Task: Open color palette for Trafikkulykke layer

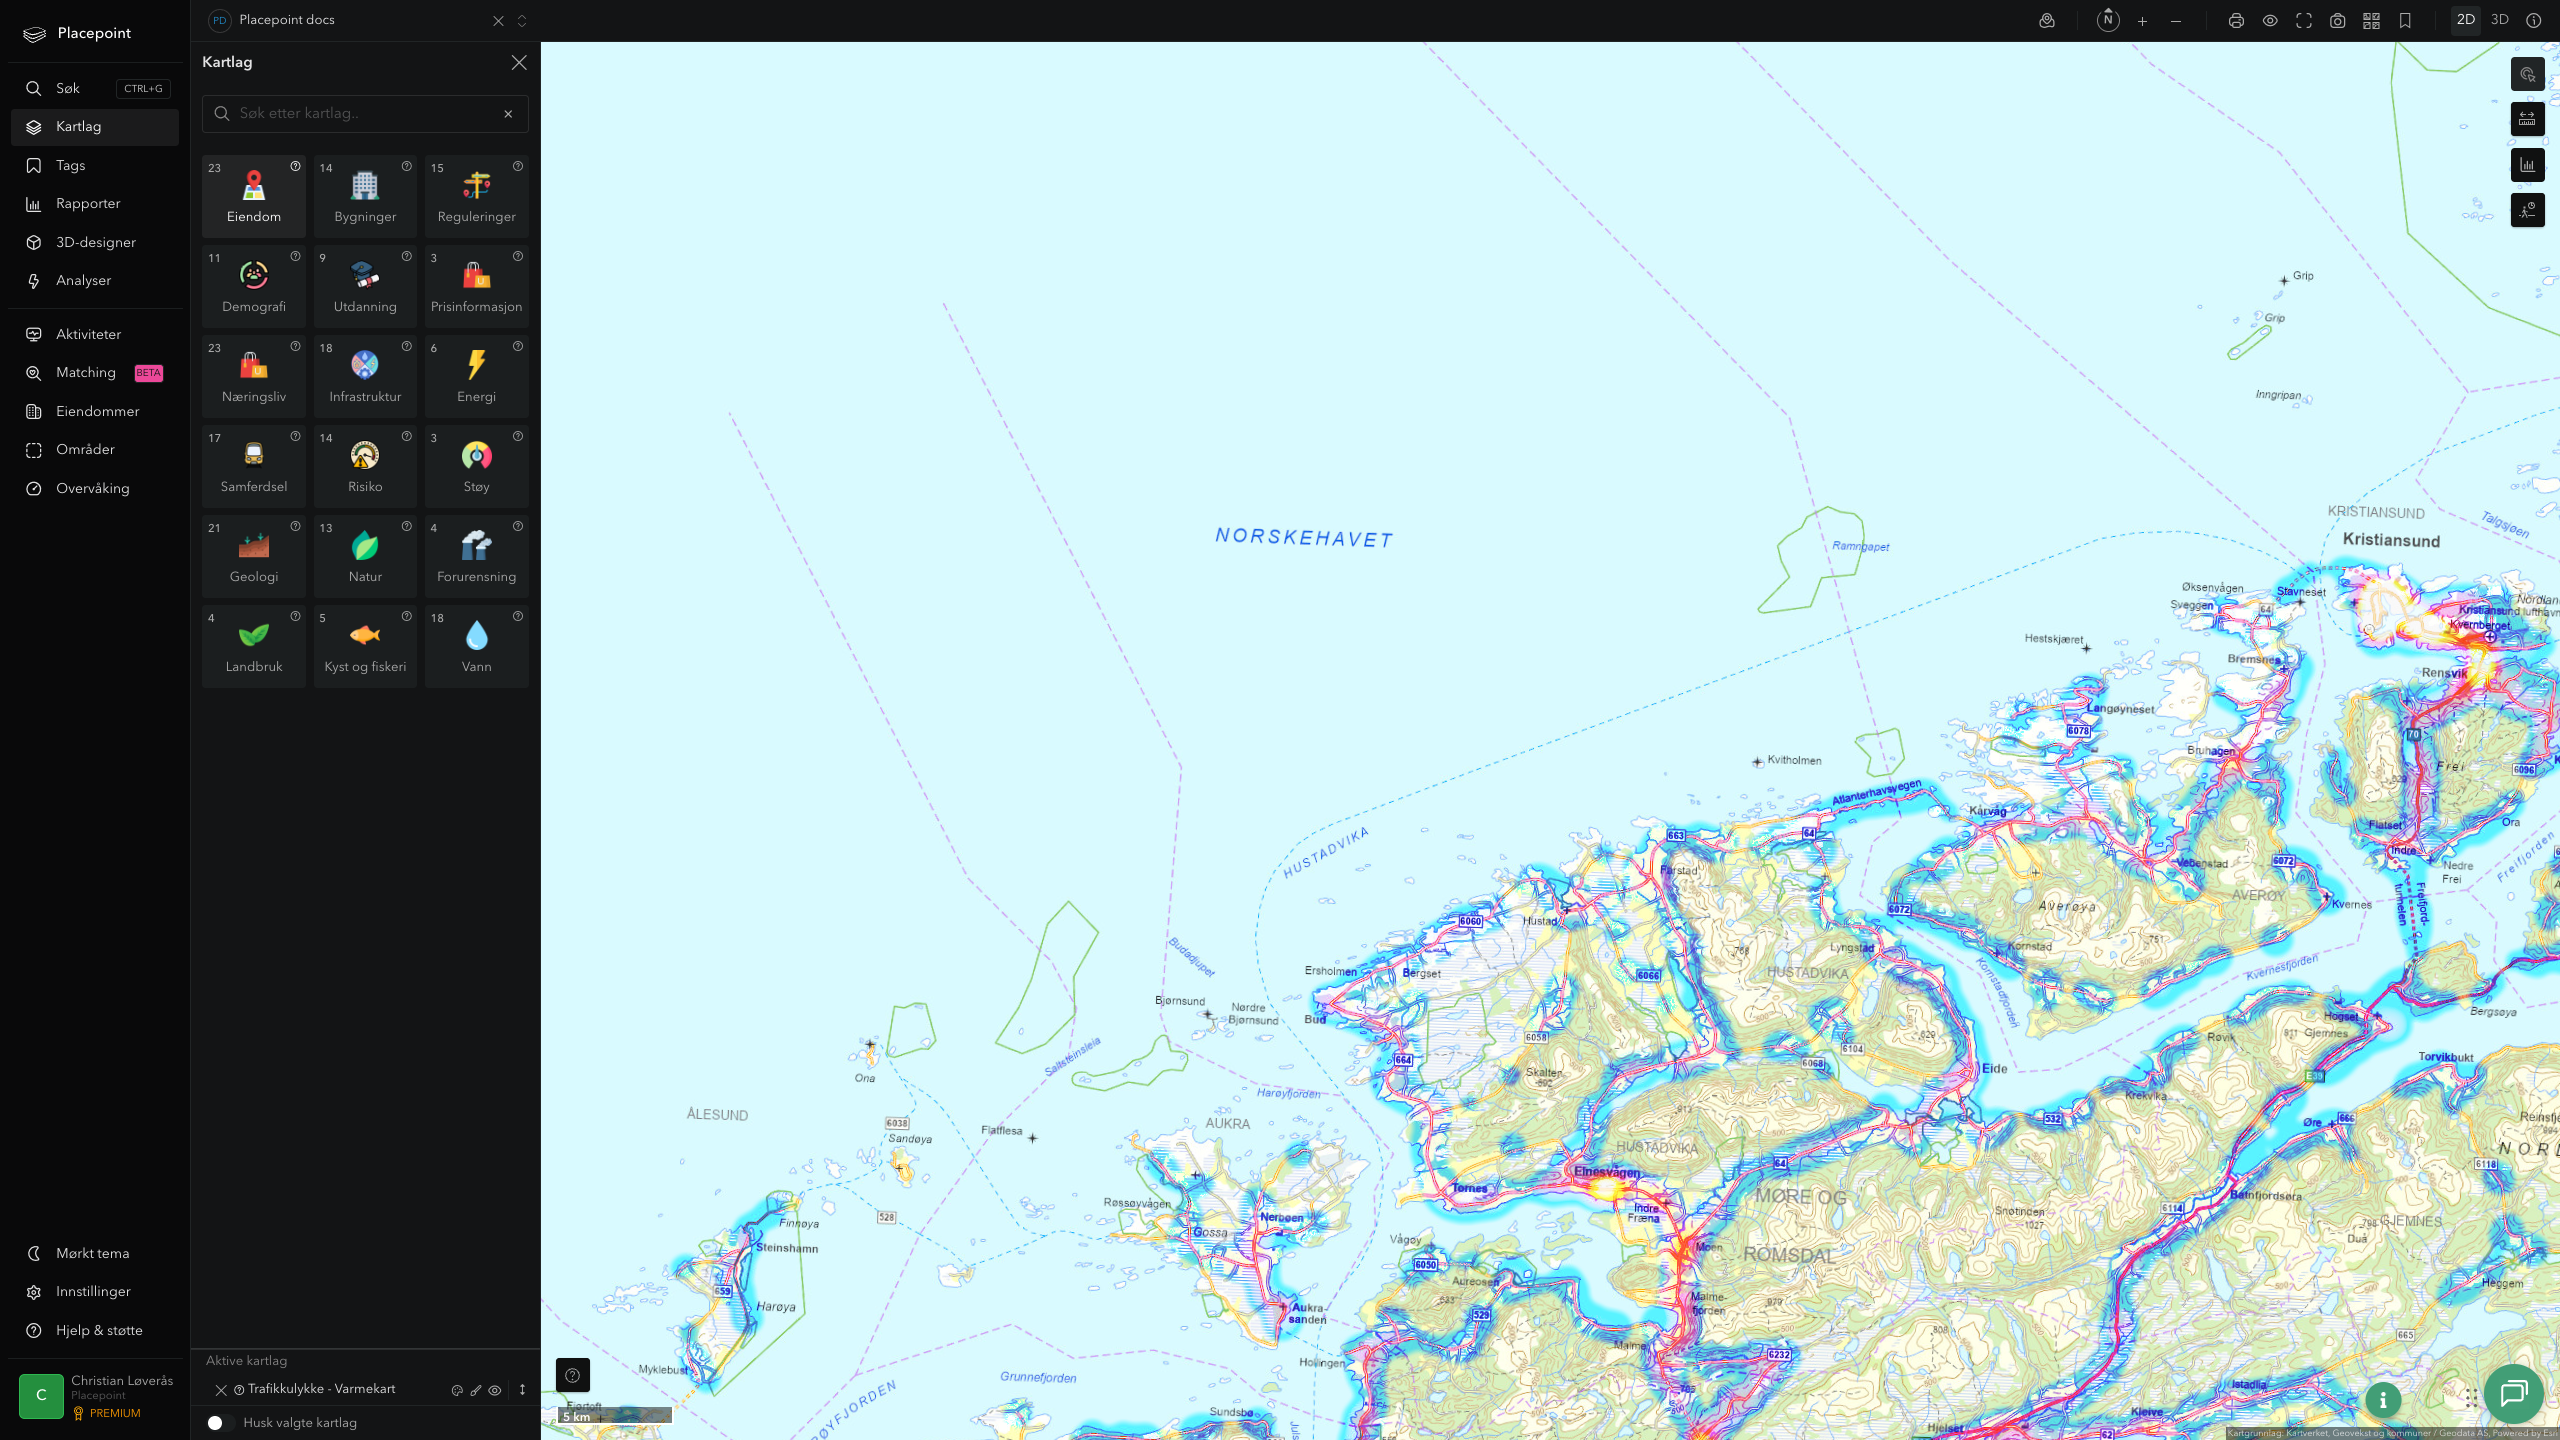Action: tap(457, 1390)
